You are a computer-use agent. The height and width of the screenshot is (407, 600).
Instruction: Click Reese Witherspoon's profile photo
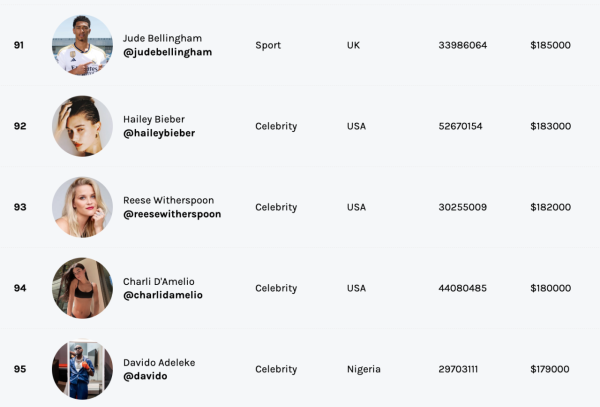tap(82, 207)
